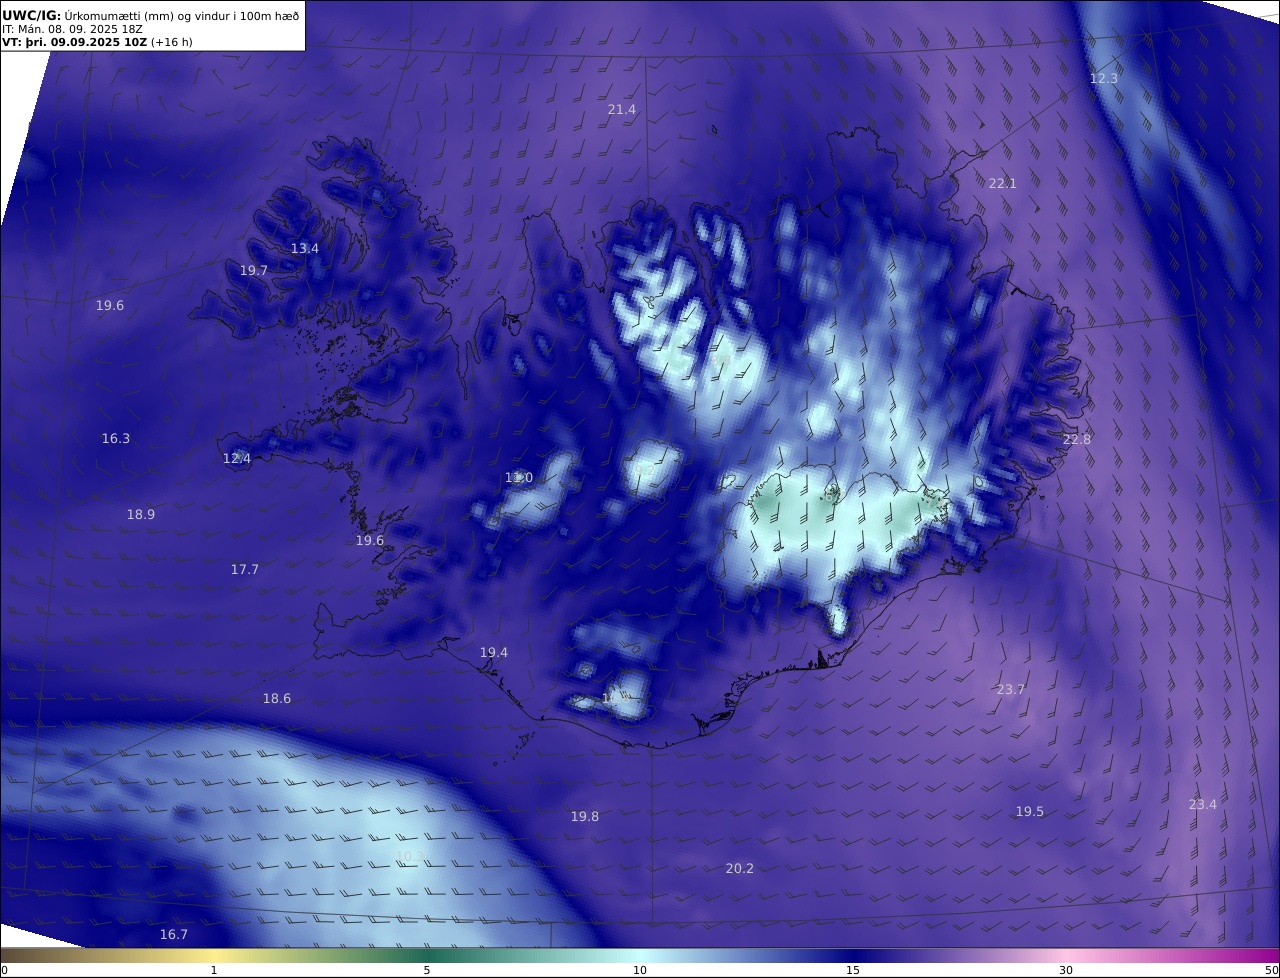Click the 22.8 value label

(1077, 440)
